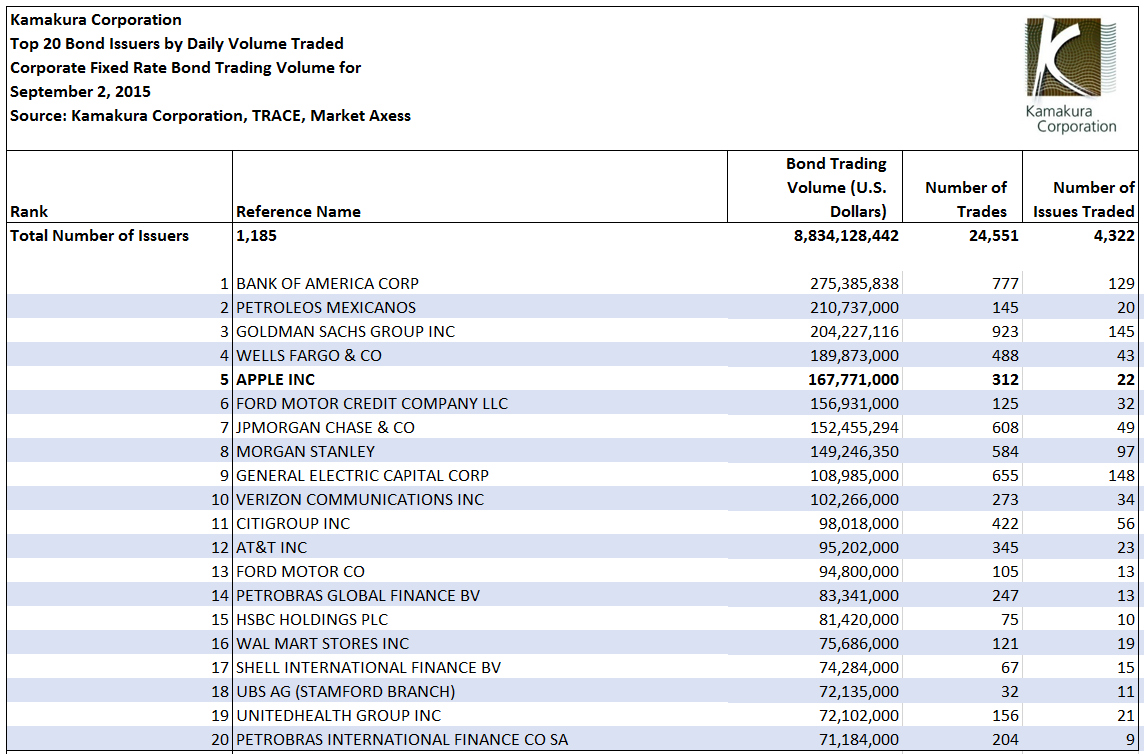The image size is (1144, 754).
Task: Click the Kamakura Corporation logo
Action: (1070, 74)
